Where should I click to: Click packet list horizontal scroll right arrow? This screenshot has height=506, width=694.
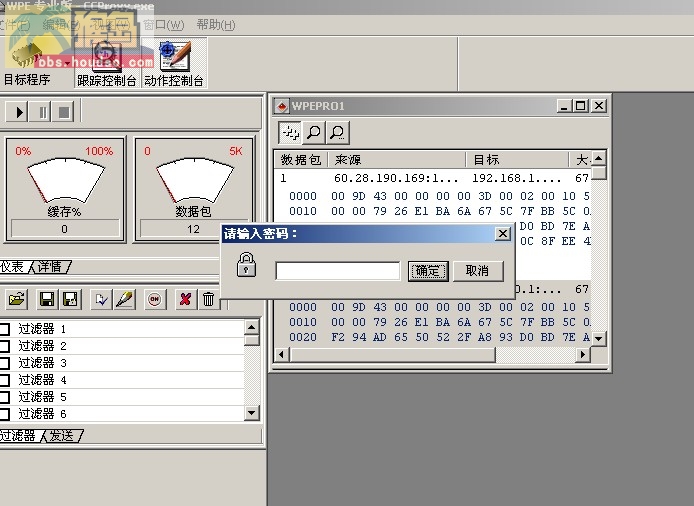pyautogui.click(x=583, y=355)
